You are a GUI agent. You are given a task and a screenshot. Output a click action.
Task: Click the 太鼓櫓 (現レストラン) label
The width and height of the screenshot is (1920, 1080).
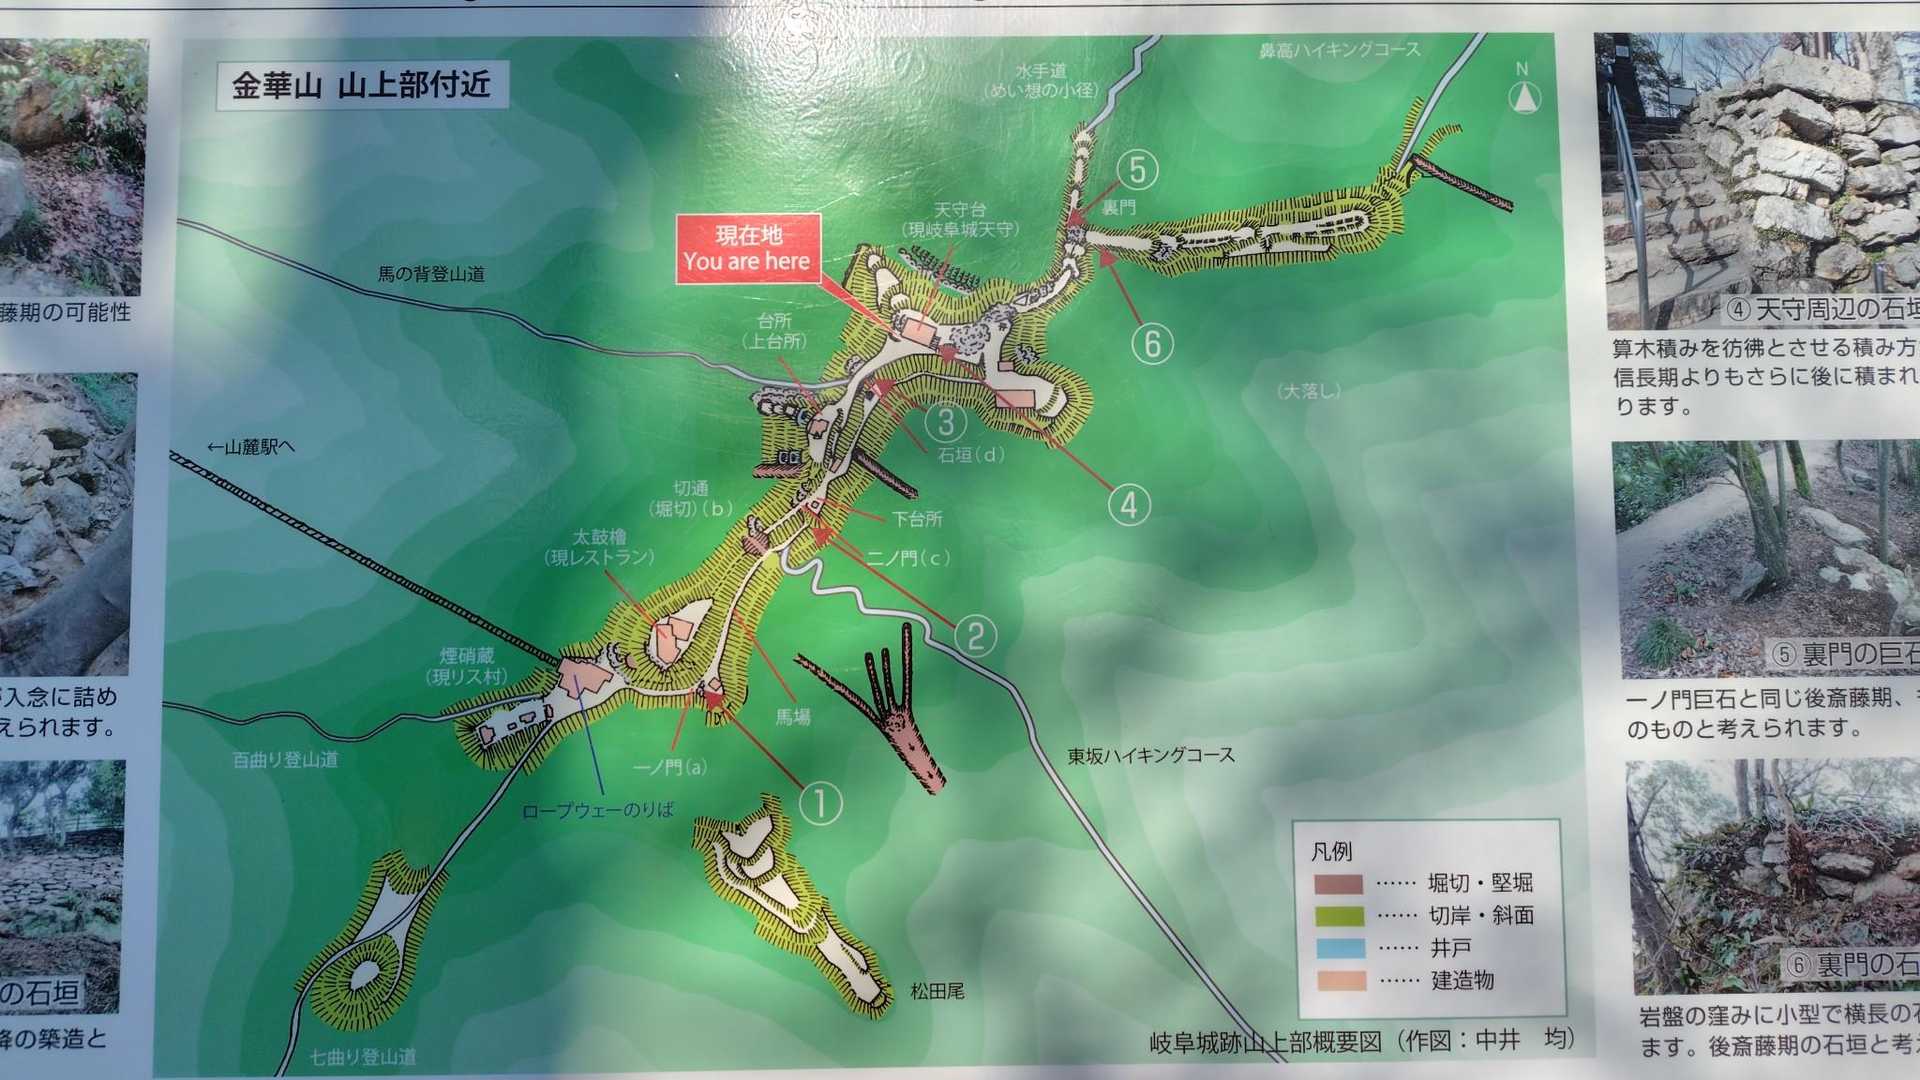point(599,548)
